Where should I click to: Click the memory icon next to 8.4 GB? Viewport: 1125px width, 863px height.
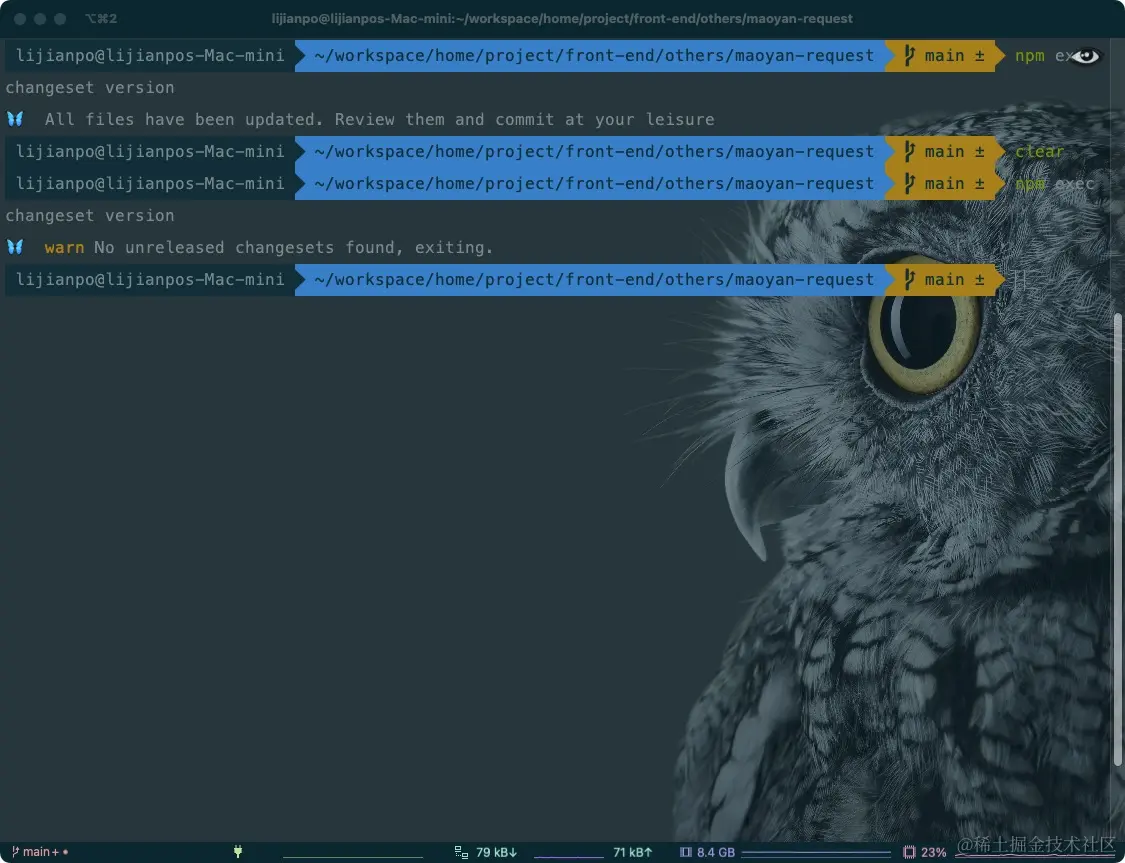tap(686, 852)
